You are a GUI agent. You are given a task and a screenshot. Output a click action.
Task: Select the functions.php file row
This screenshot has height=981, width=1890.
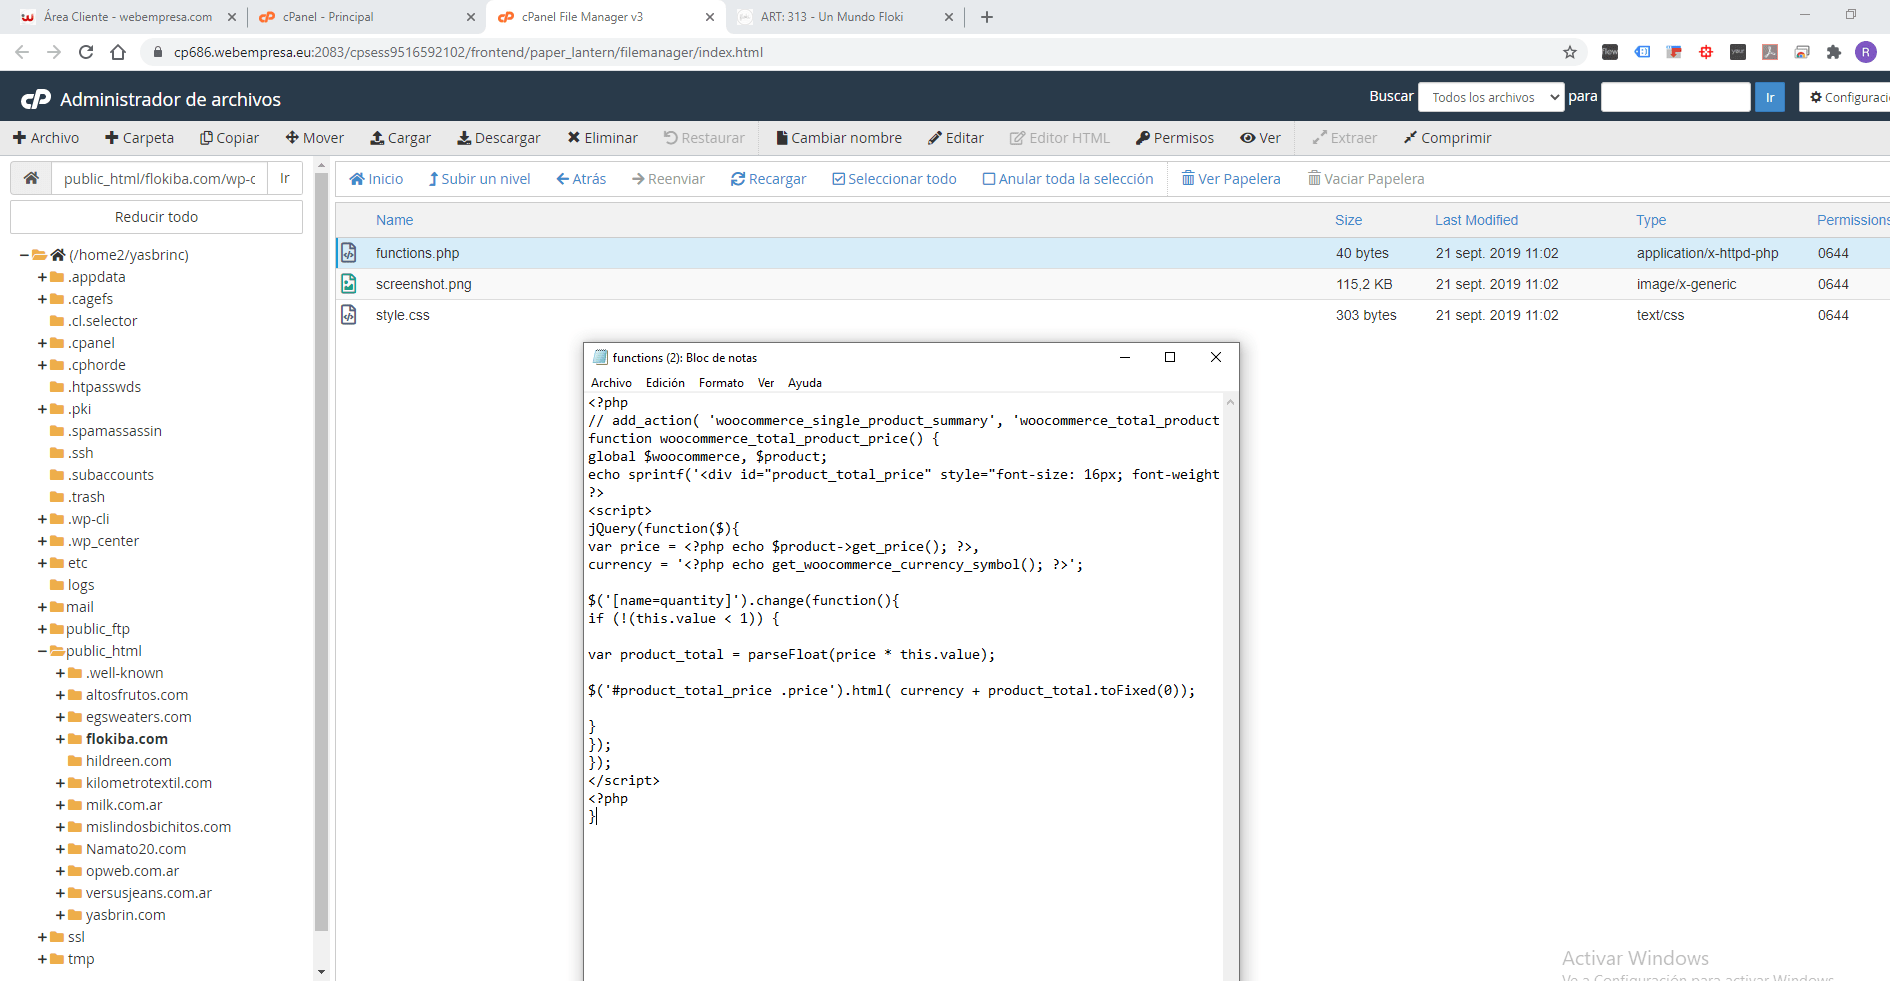coord(1112,253)
